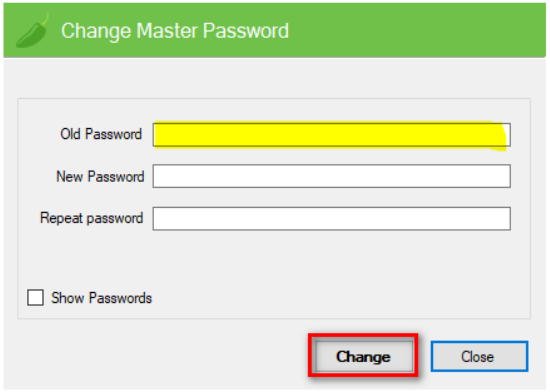
Task: Tick the Show Passwords checkbox
Action: 35,298
